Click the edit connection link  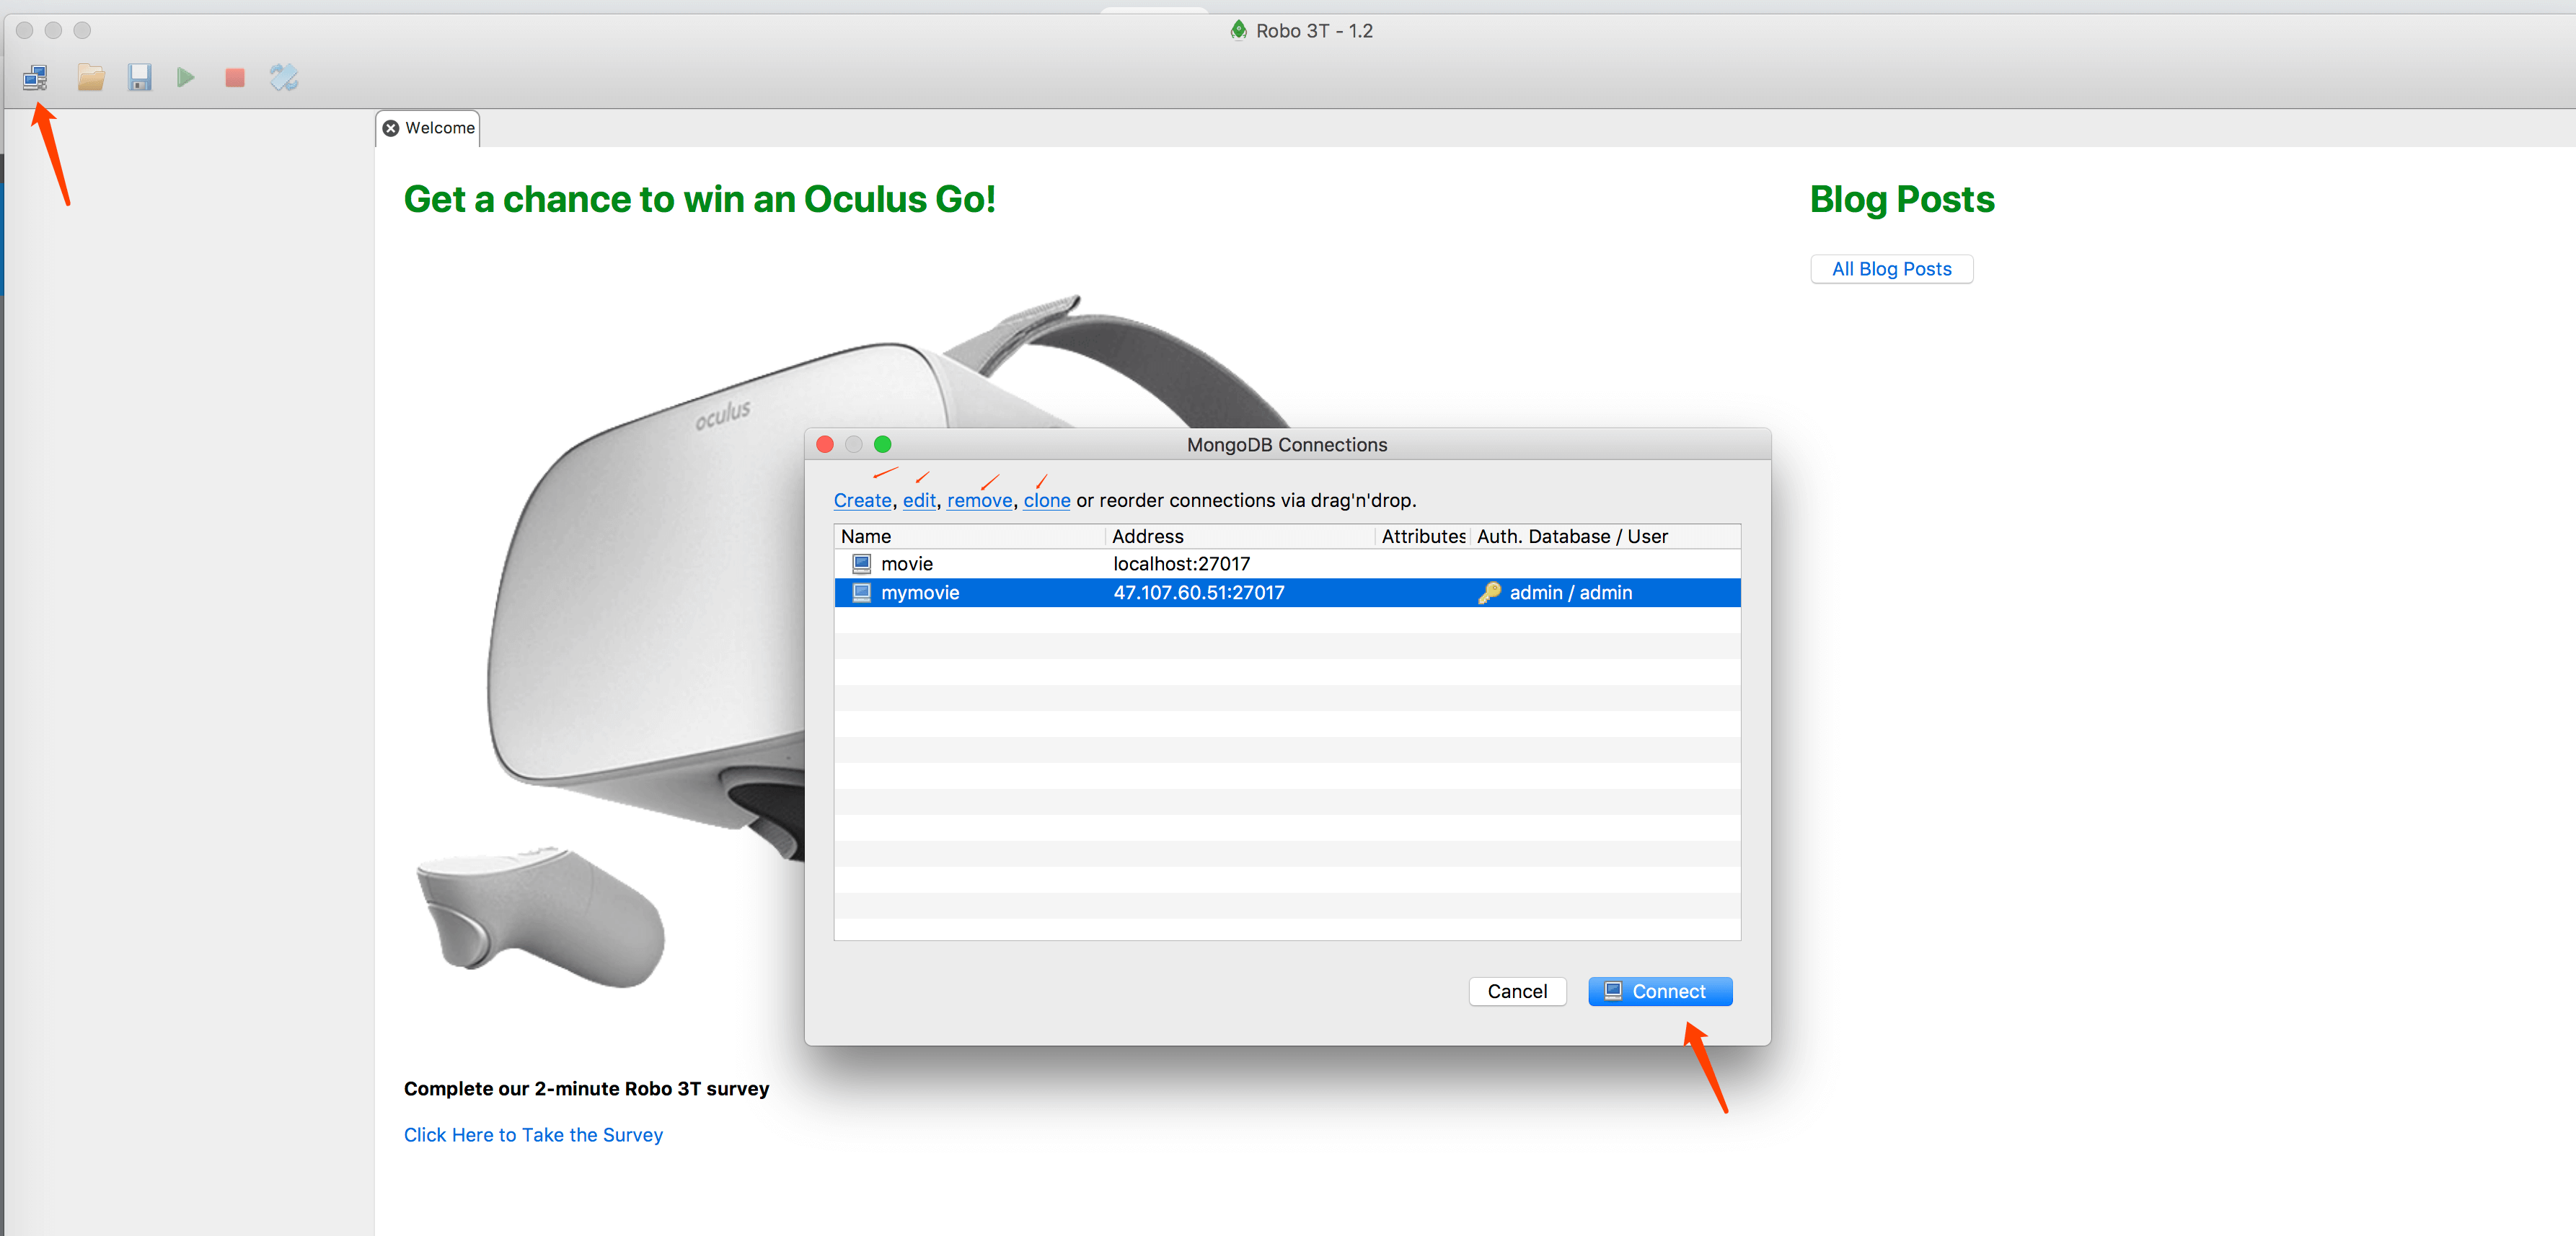point(919,500)
